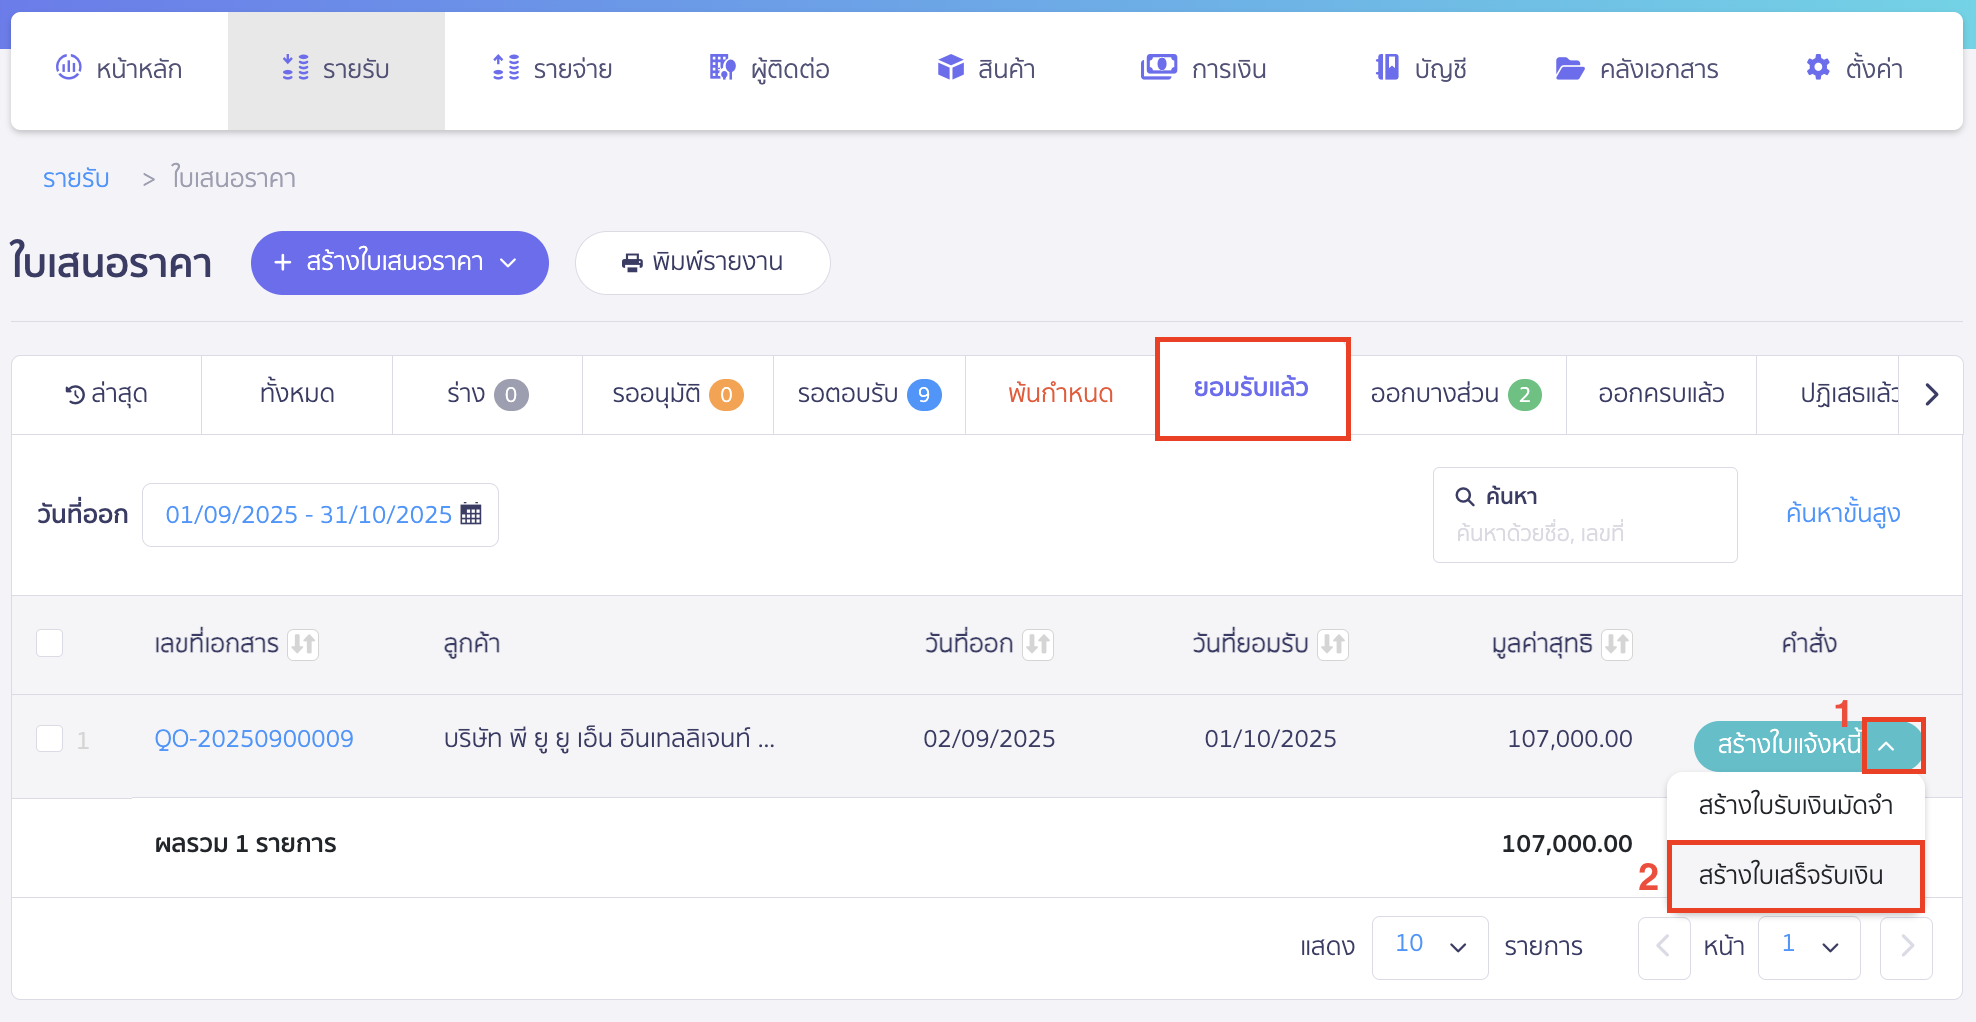Open the หน้าหลัก home dashboard
1976x1022 pixels.
120,68
